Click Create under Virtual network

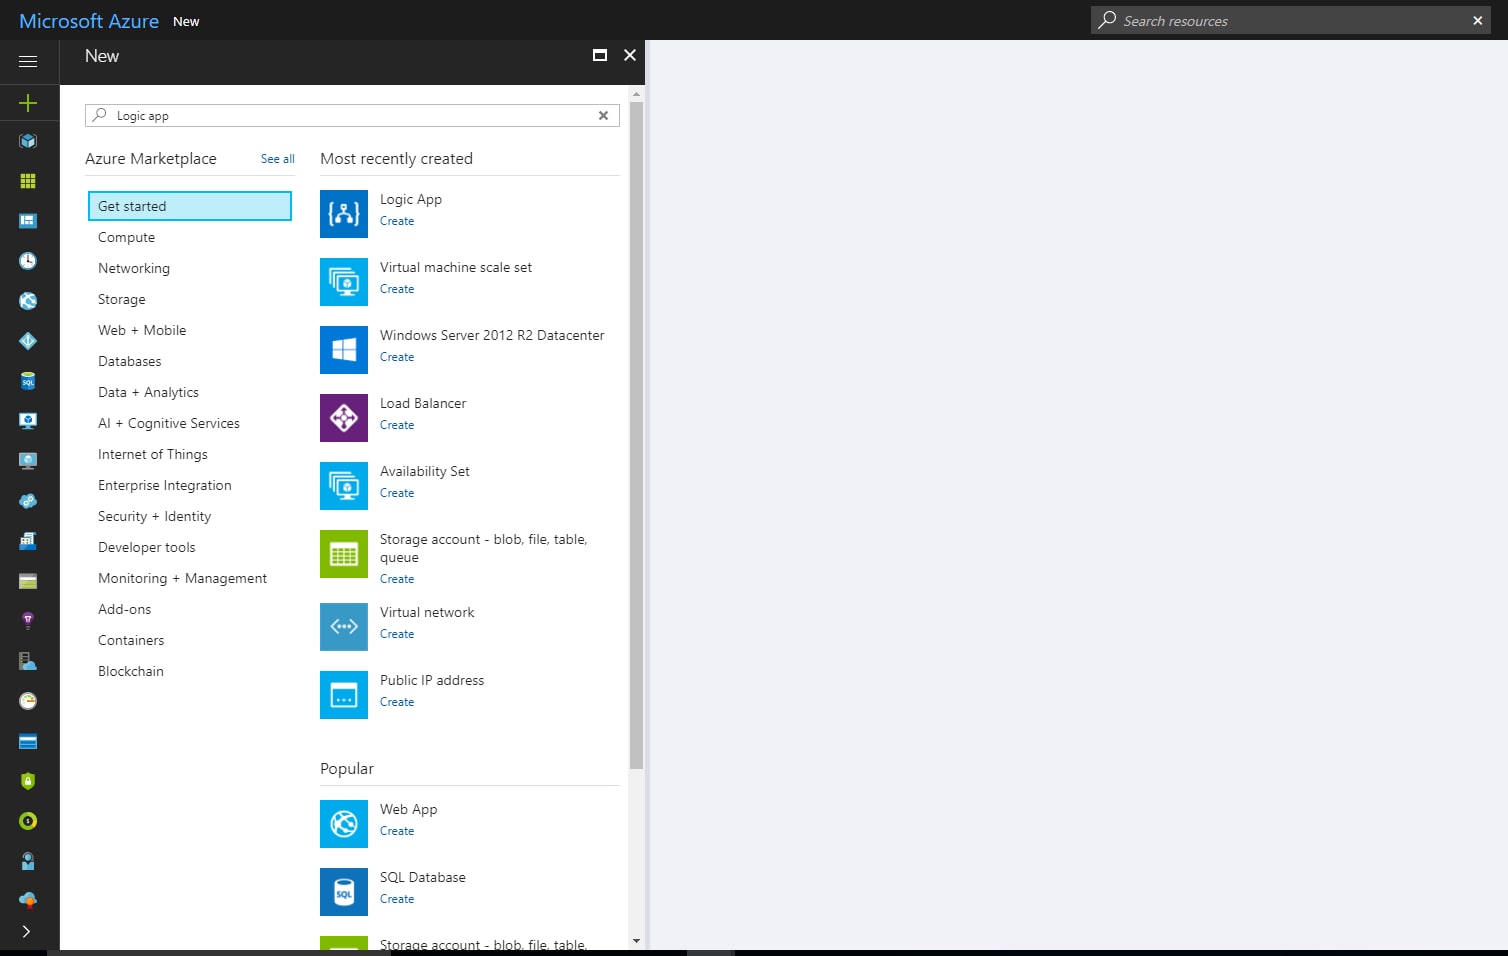pos(397,634)
